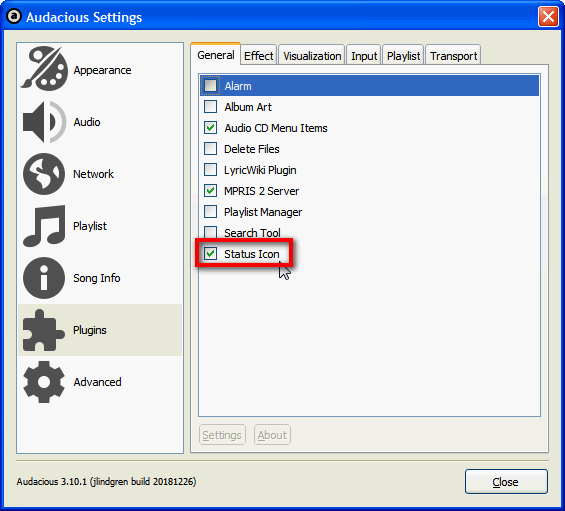565x511 pixels.
Task: Open the Advanced gear icon
Action: click(44, 382)
